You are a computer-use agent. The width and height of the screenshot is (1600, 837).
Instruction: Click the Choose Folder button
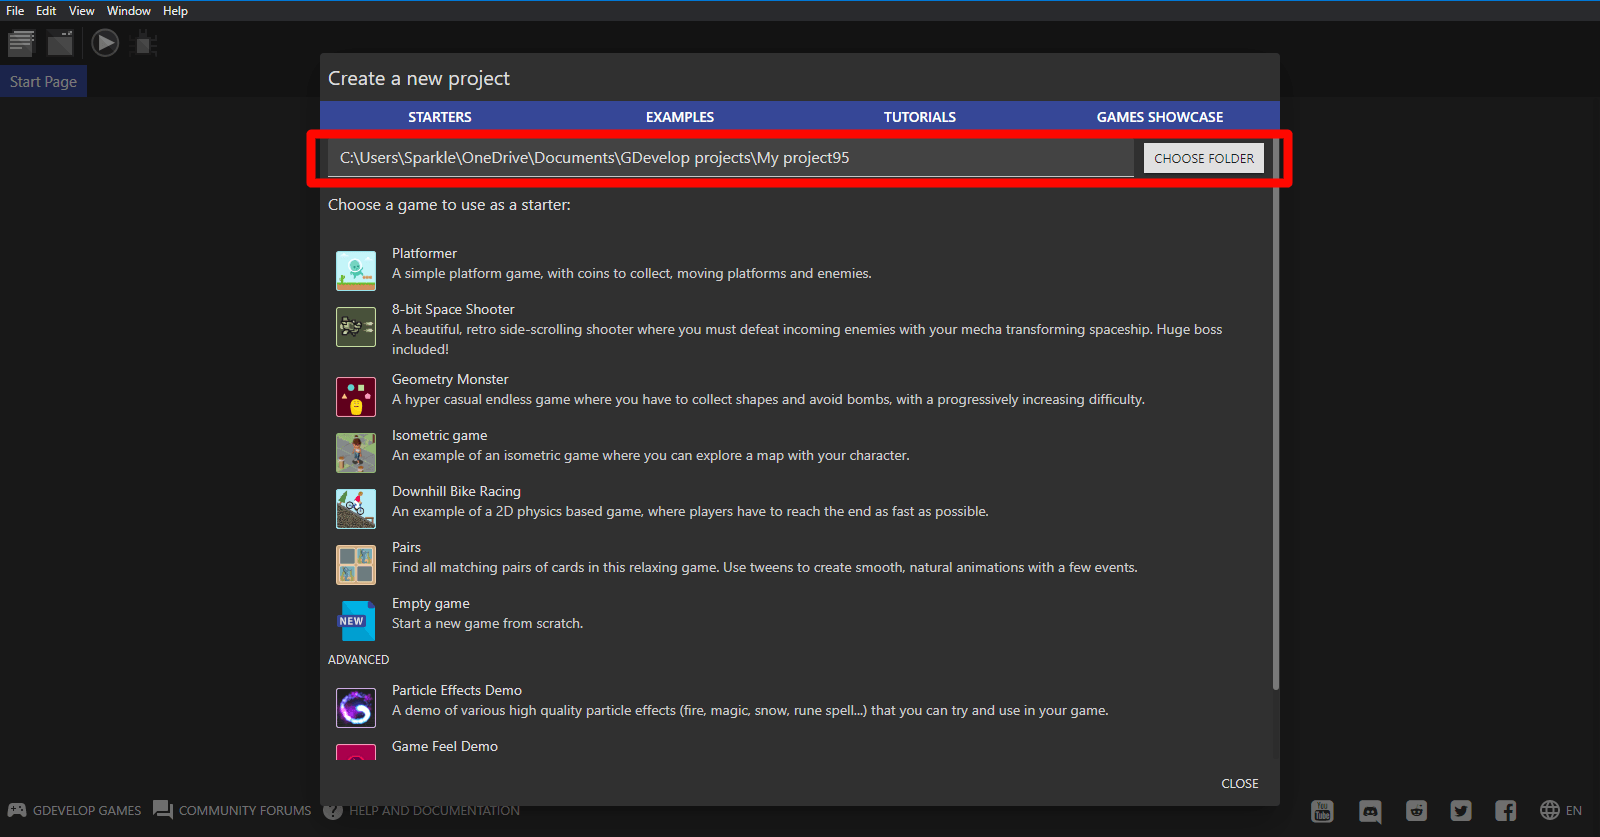pos(1204,158)
